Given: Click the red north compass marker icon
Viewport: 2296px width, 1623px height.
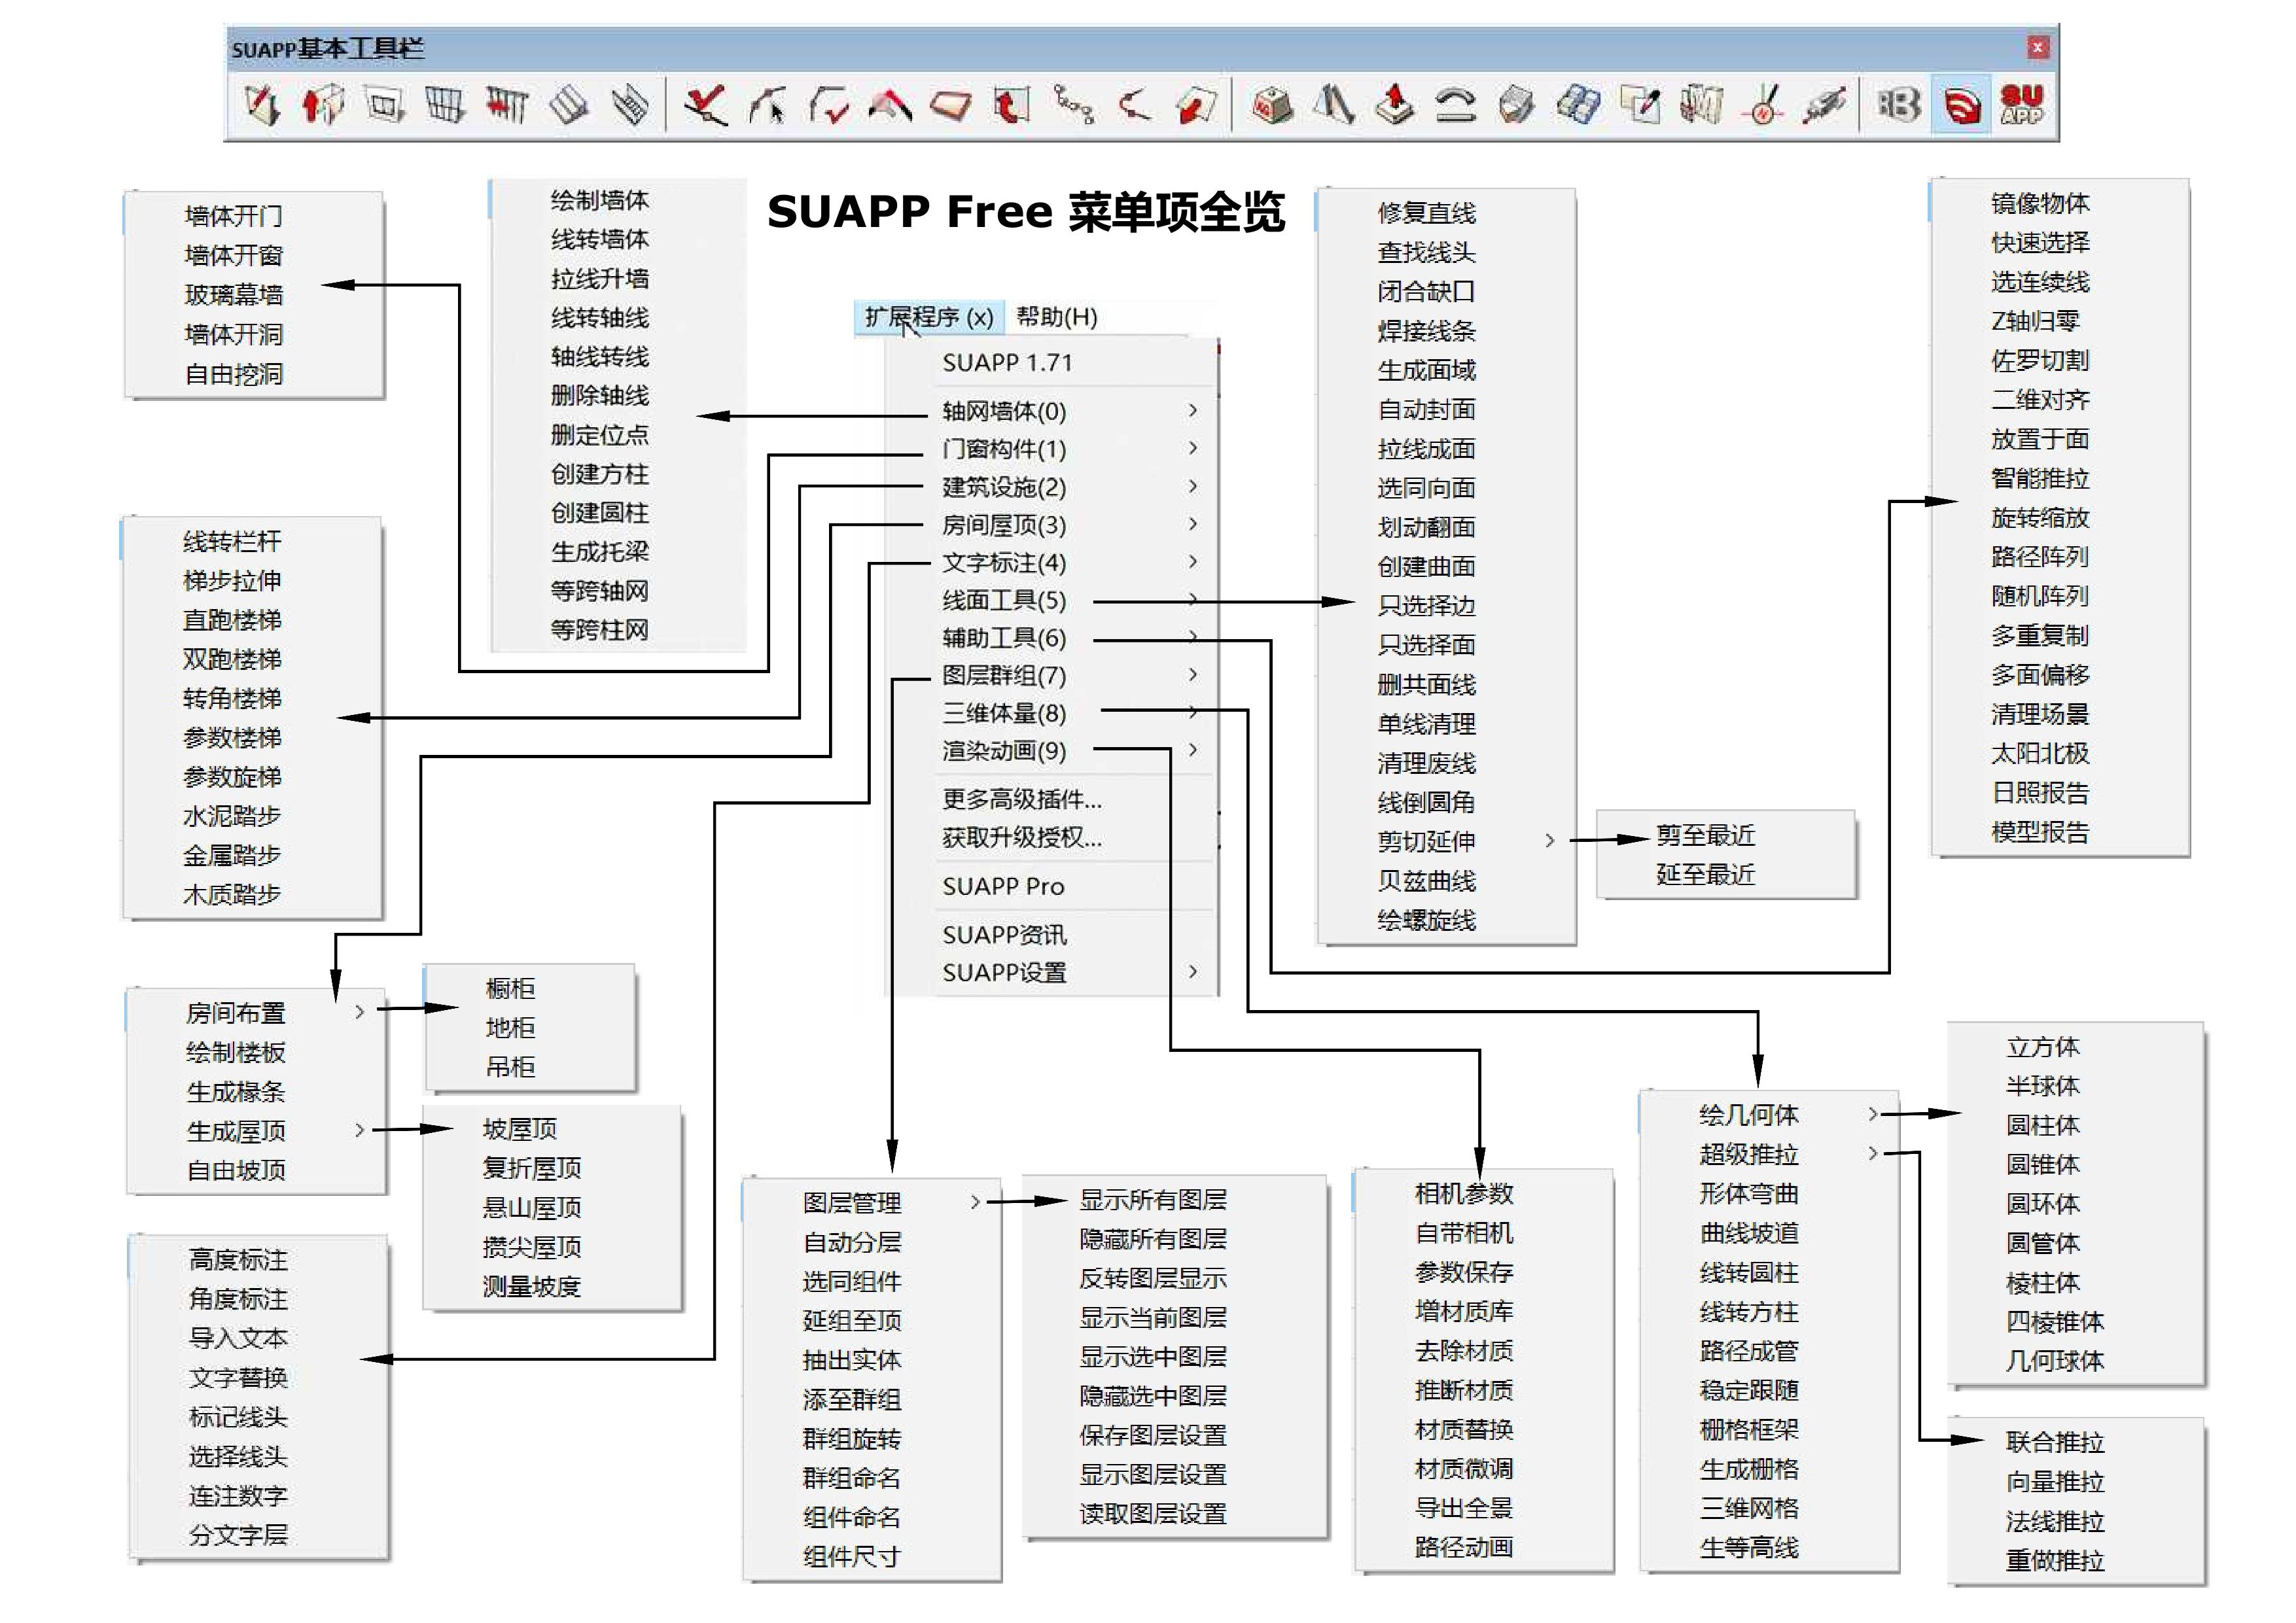Looking at the screenshot, I should click(1763, 105).
